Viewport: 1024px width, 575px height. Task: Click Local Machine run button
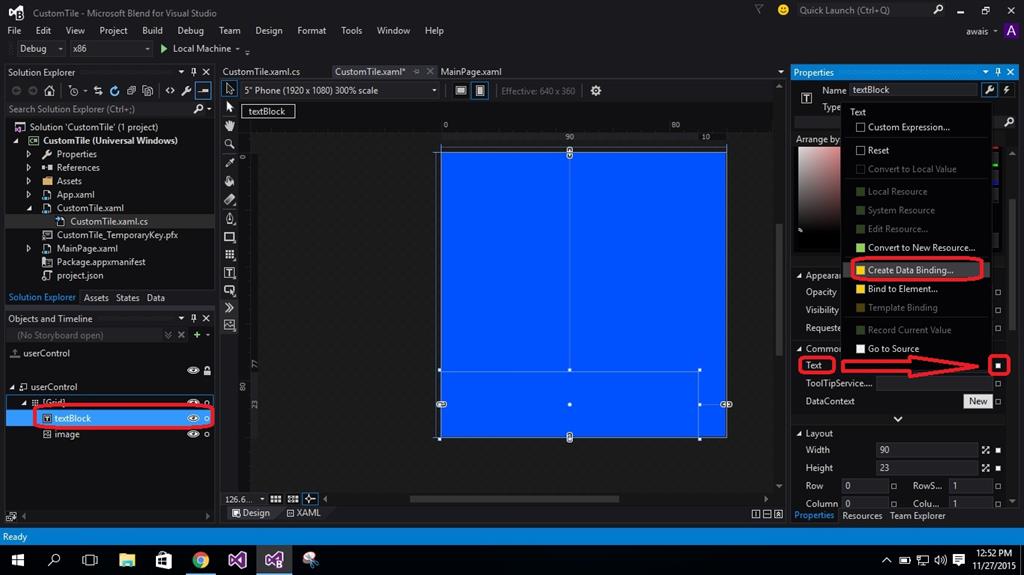tap(200, 49)
